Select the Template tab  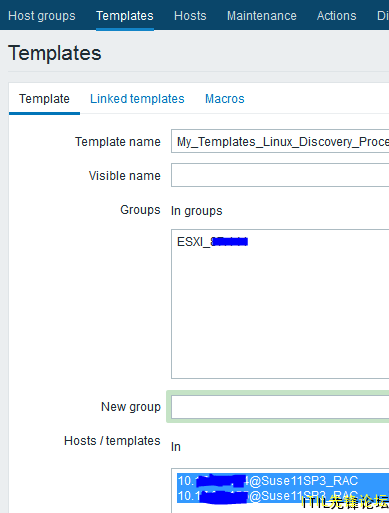point(44,99)
